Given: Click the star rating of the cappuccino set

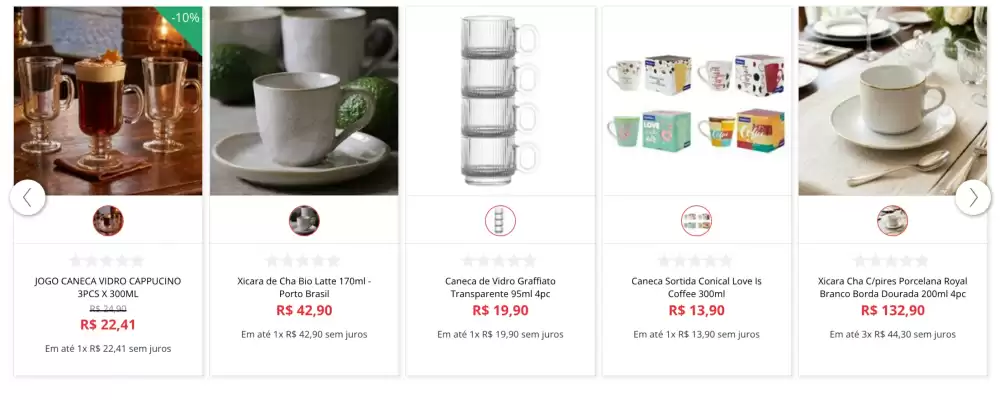Looking at the screenshot, I should point(108,261).
